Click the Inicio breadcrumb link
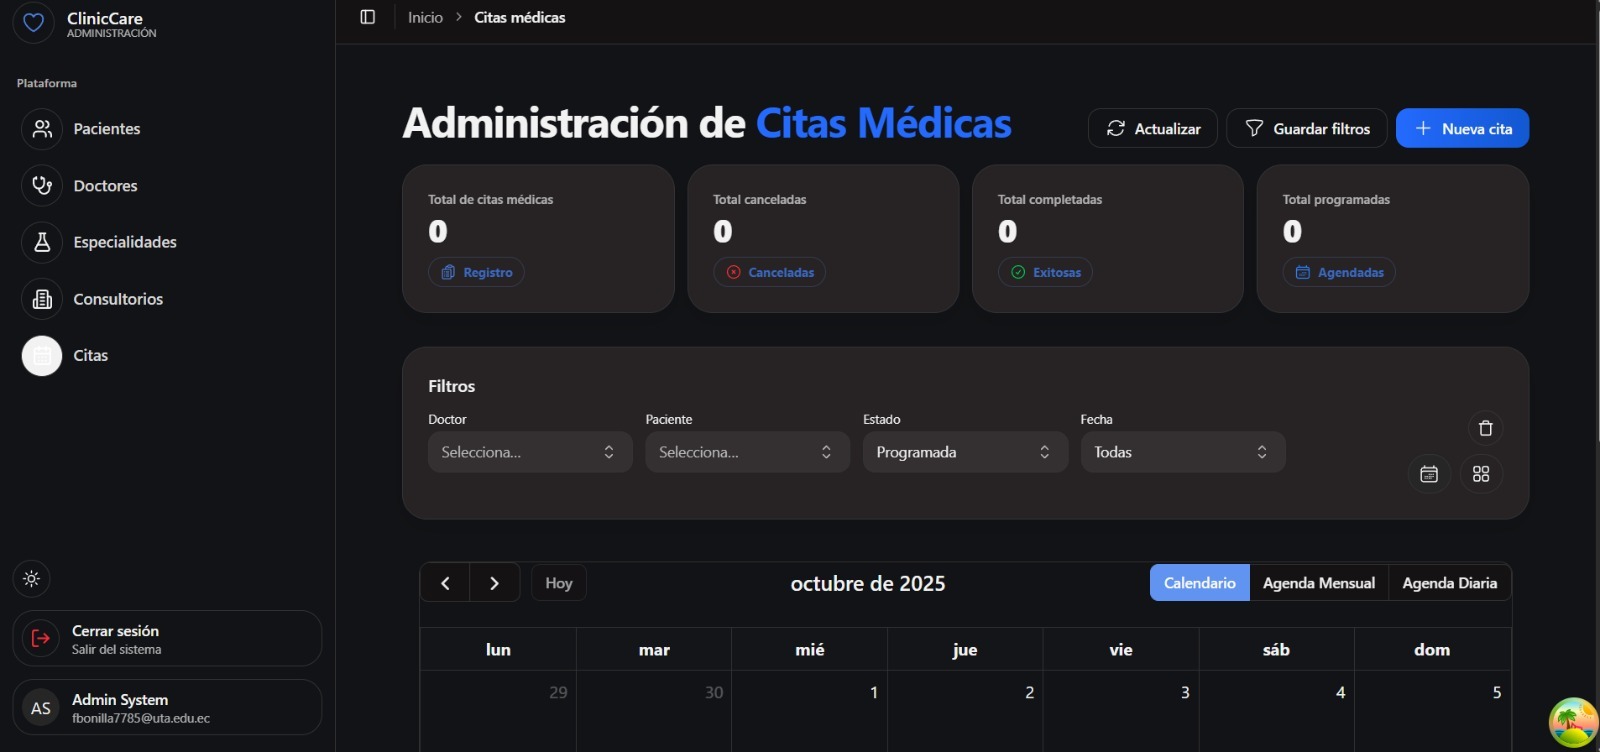 tap(425, 17)
